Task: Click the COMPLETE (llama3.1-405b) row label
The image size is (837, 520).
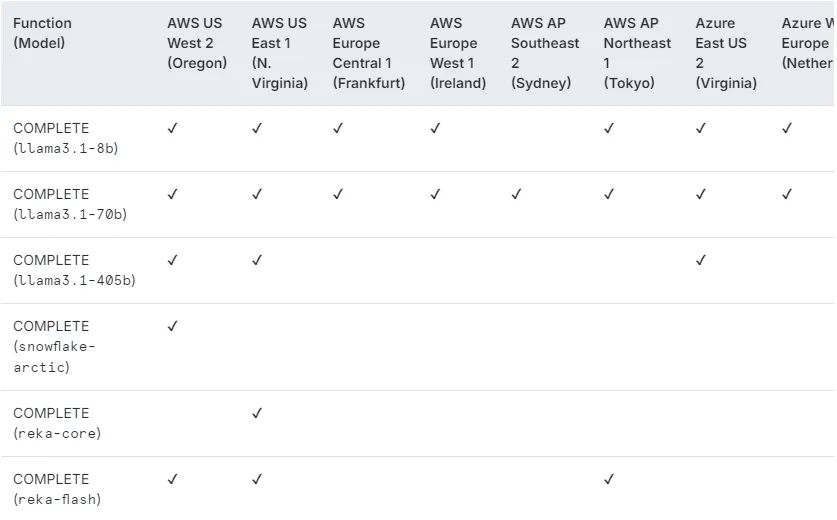Action: (x=74, y=270)
